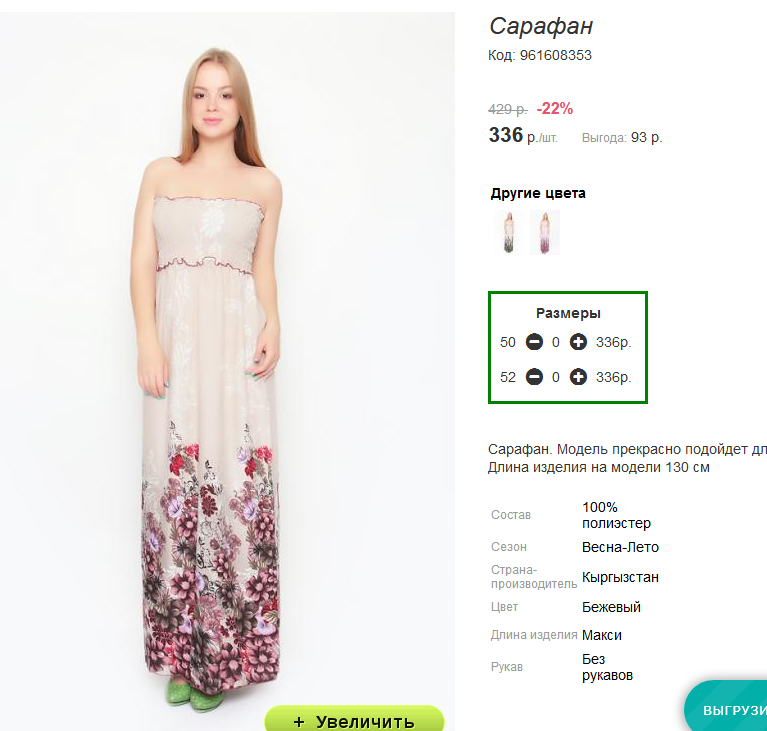The width and height of the screenshot is (767, 731).
Task: Open the first alternate color thumbnail
Action: point(508,232)
